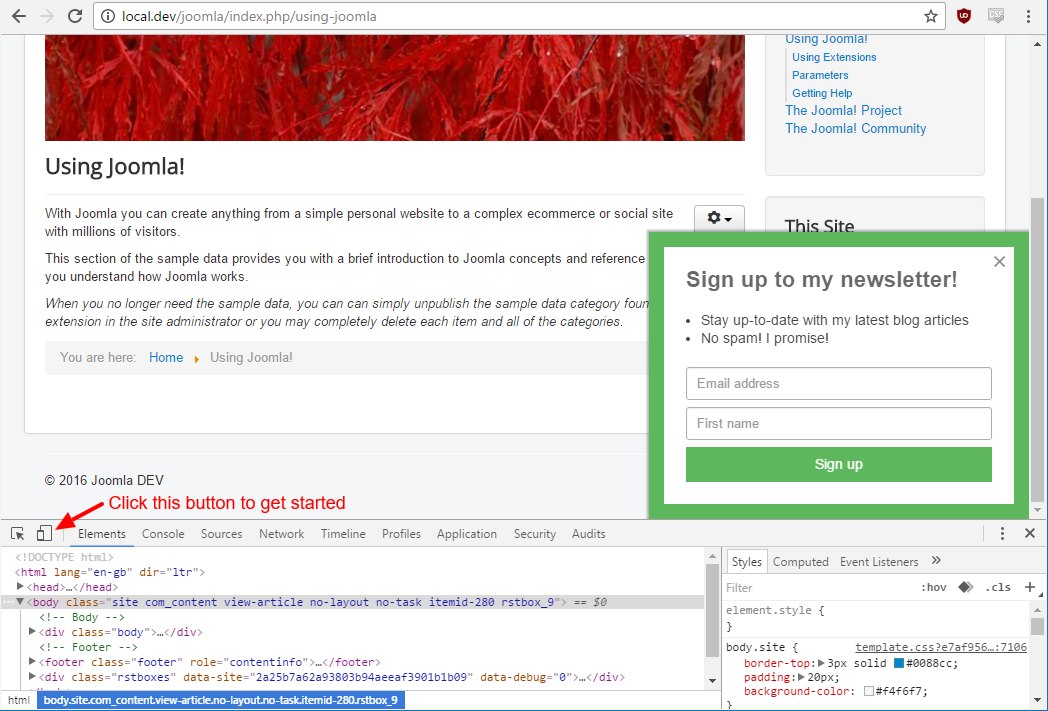Focus the Email address input field
Screen dimensions: 1048x711
838,383
